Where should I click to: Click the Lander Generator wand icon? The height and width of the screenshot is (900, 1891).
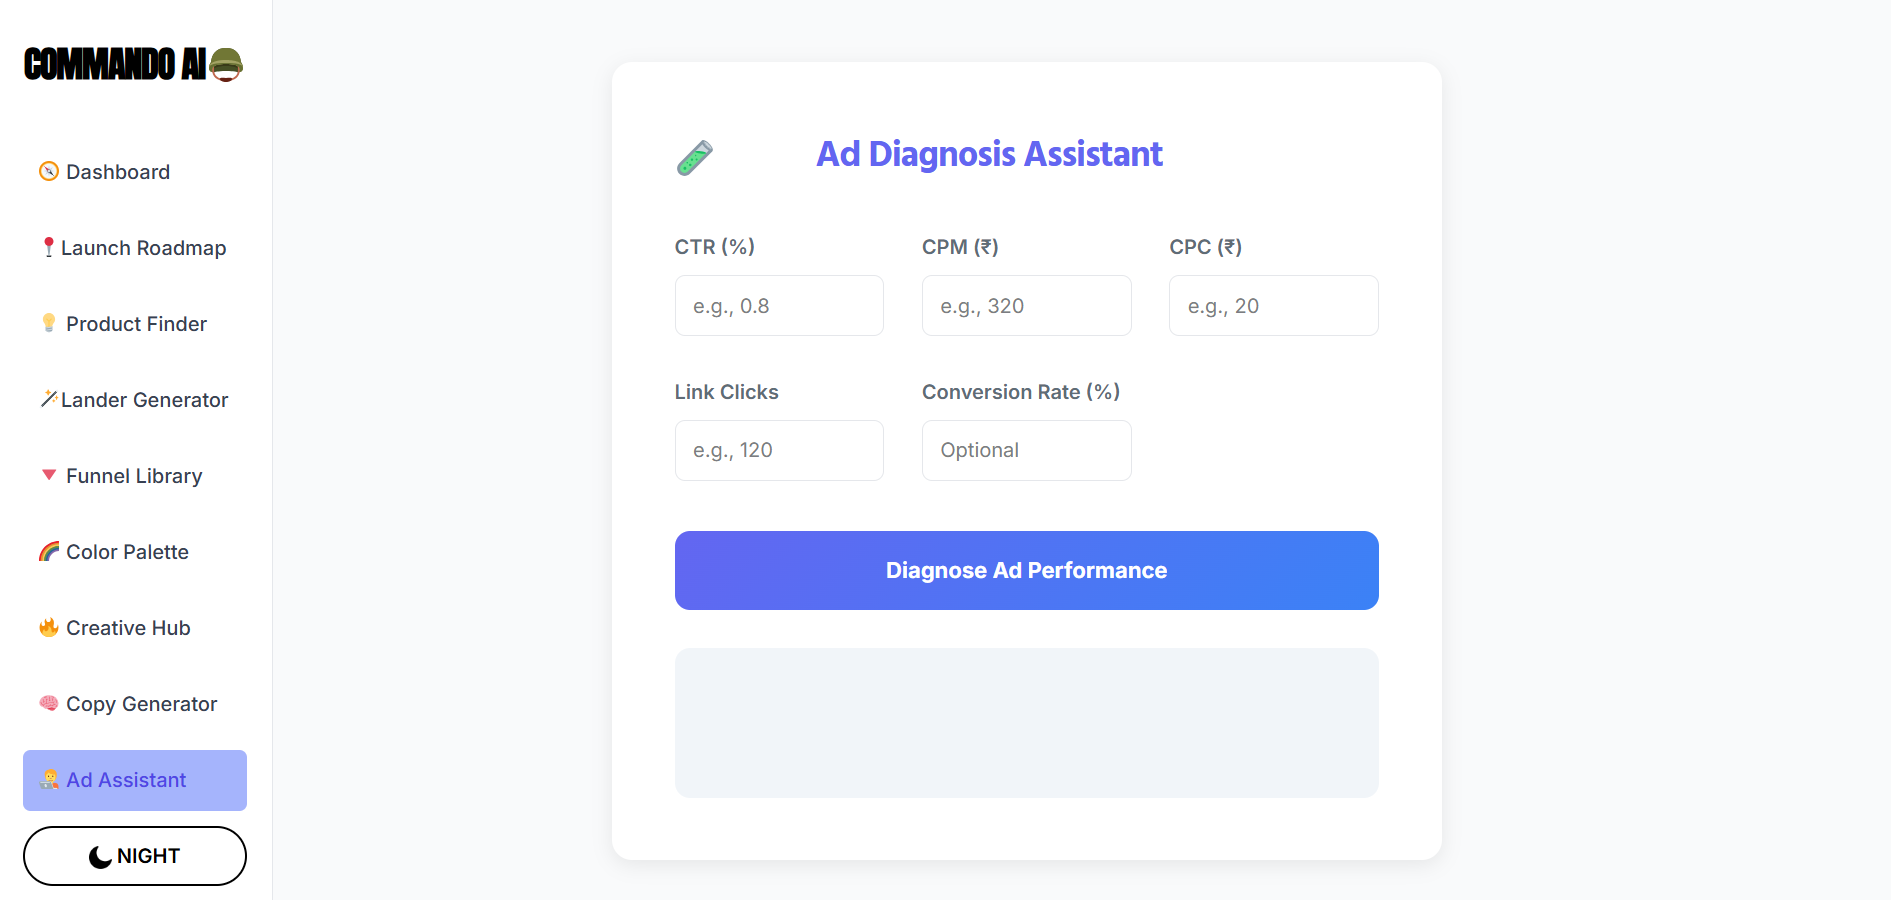48,399
